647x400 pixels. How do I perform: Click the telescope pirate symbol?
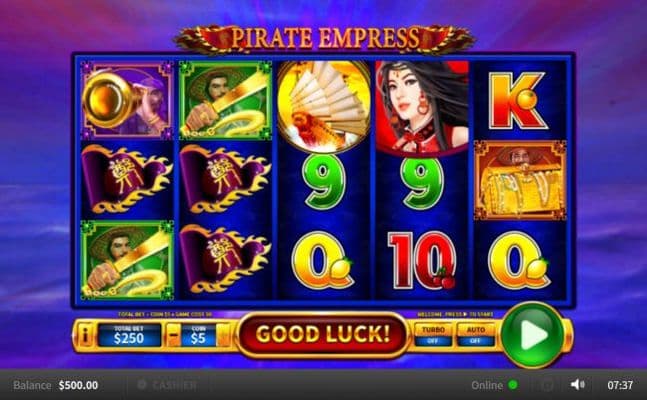tap(127, 100)
